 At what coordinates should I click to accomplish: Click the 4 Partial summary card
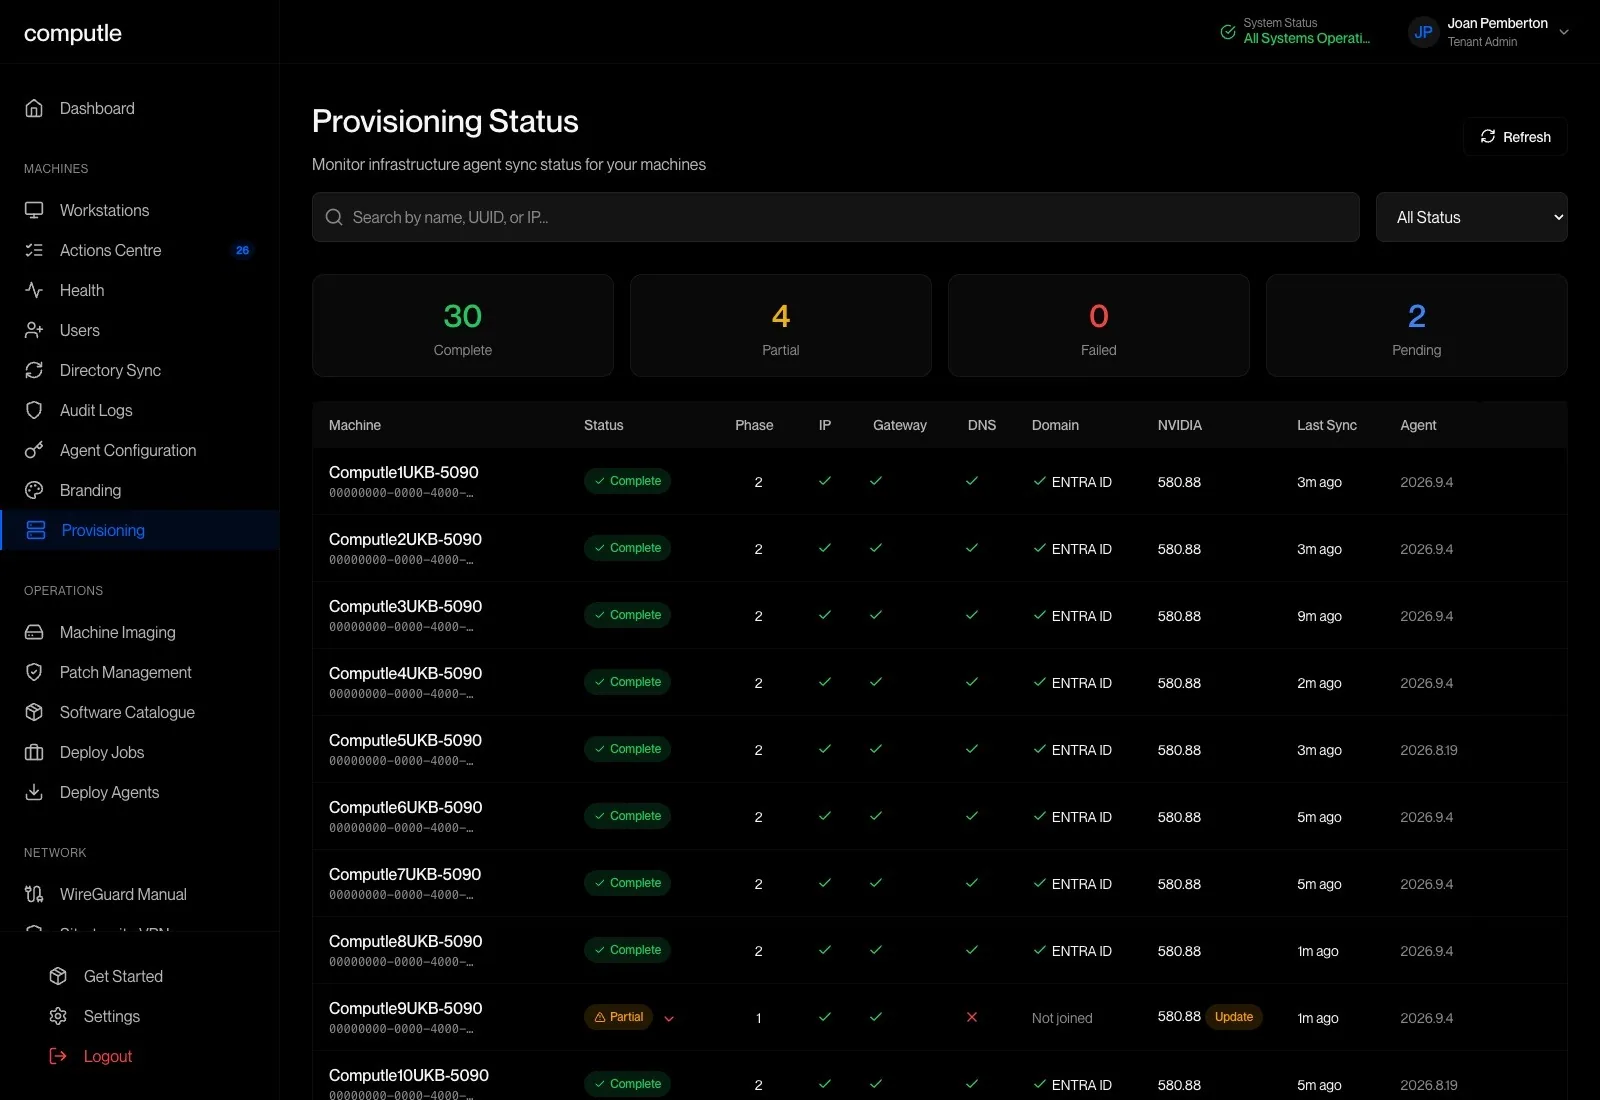[x=781, y=326]
